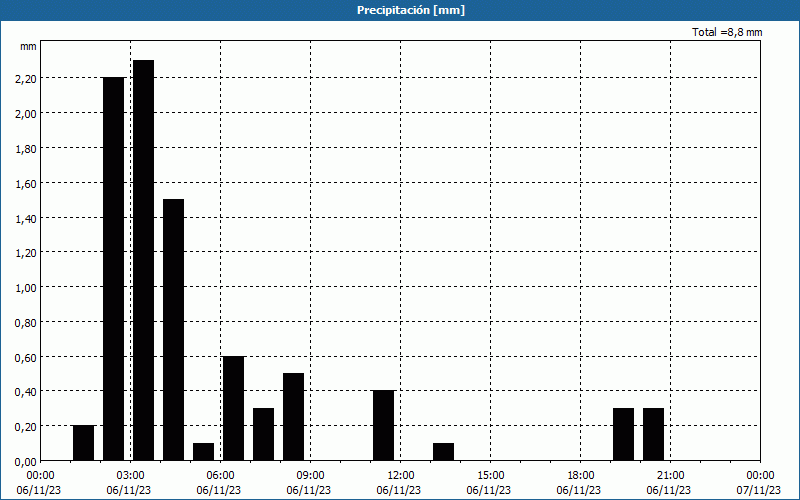This screenshot has width=800, height=500.
Task: Click the Precipitación [mm] chart title
Action: [411, 10]
